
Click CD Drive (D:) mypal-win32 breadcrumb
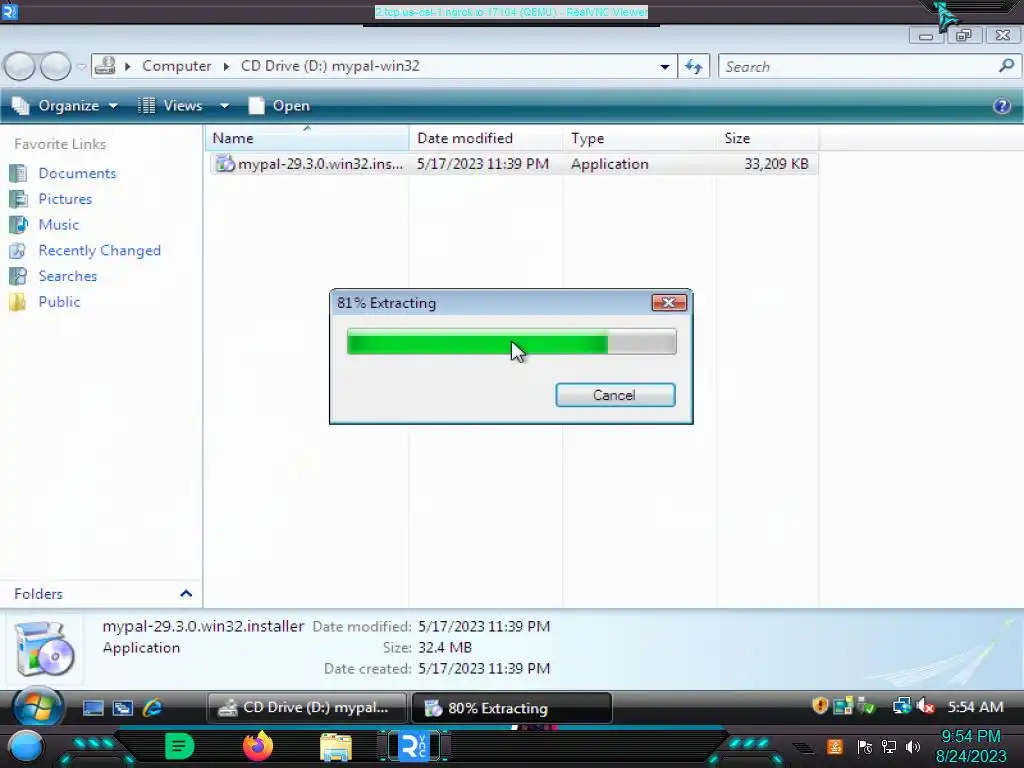(x=330, y=66)
